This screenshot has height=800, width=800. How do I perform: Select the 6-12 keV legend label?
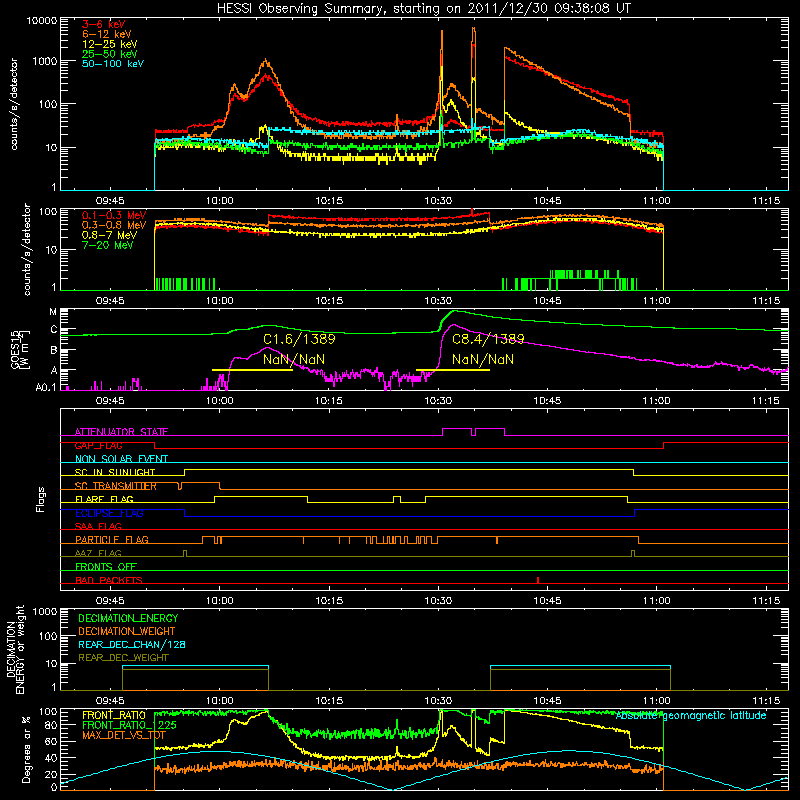[x=107, y=34]
